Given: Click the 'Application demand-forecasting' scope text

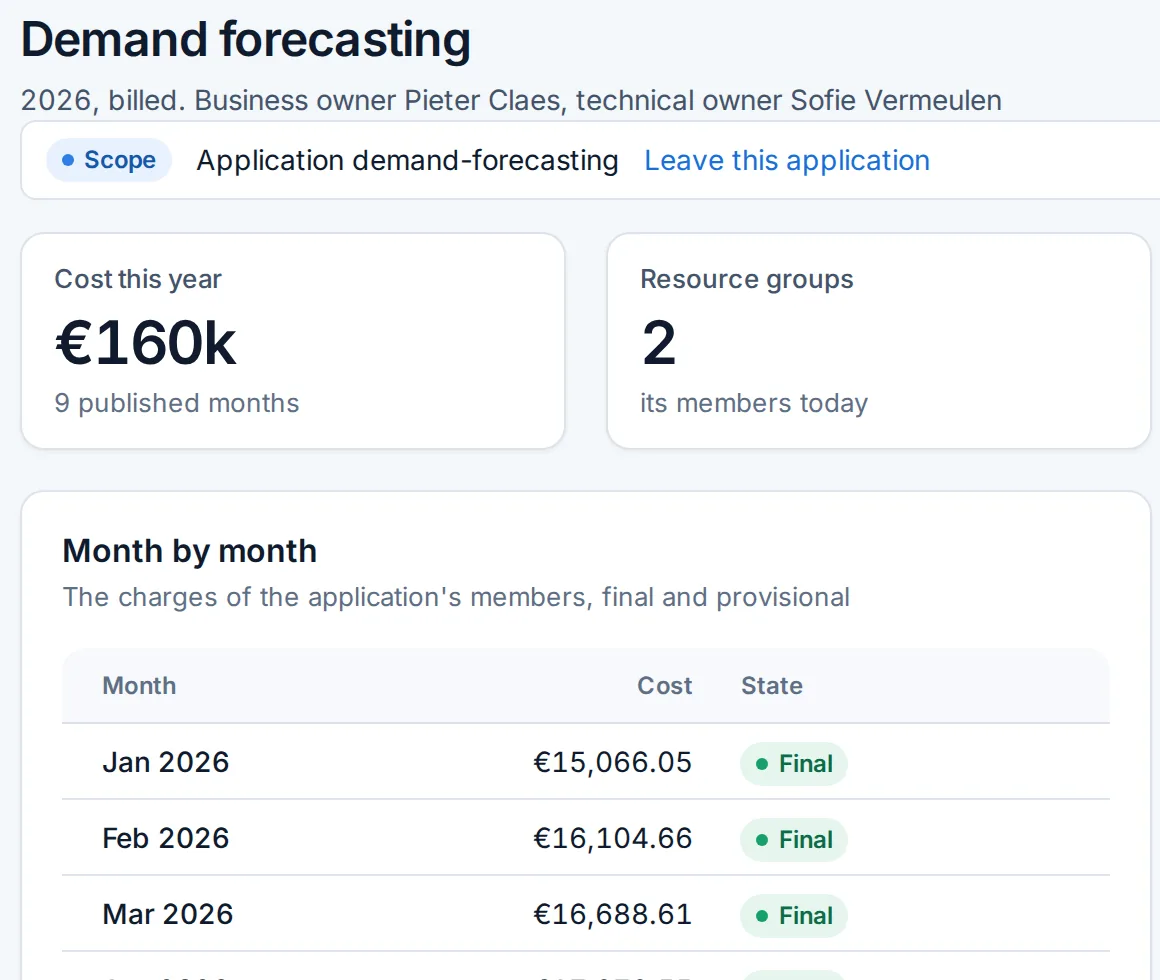Looking at the screenshot, I should click(407, 160).
